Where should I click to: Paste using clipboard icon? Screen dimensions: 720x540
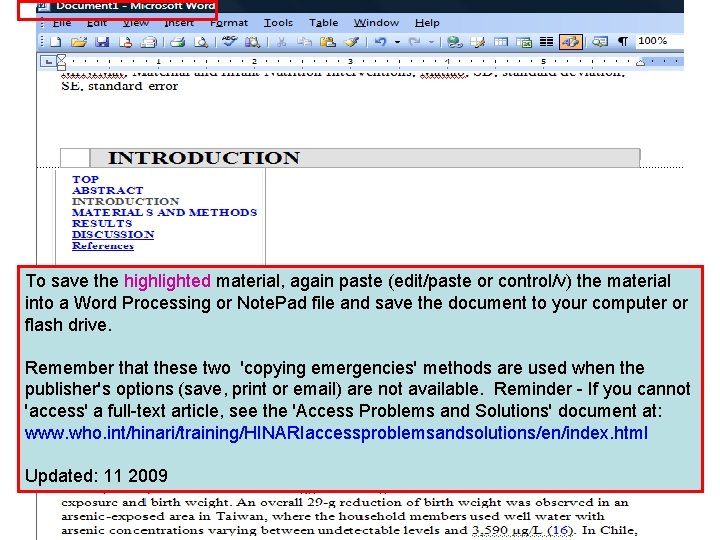point(327,42)
